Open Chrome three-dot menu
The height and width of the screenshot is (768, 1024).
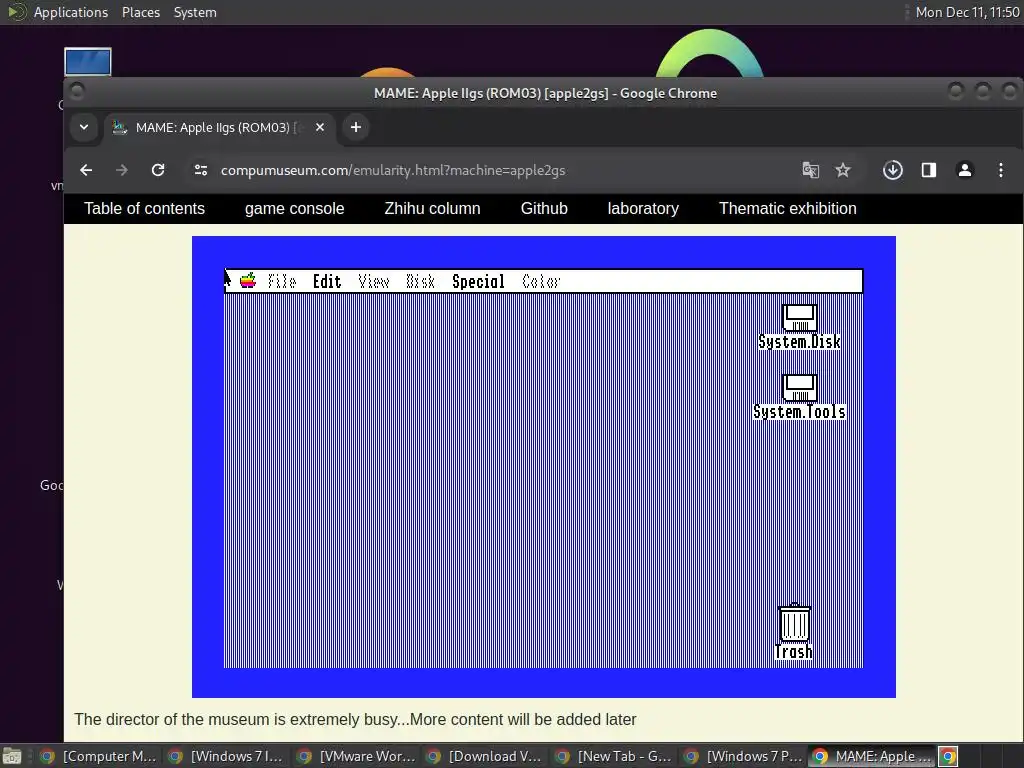click(1000, 170)
